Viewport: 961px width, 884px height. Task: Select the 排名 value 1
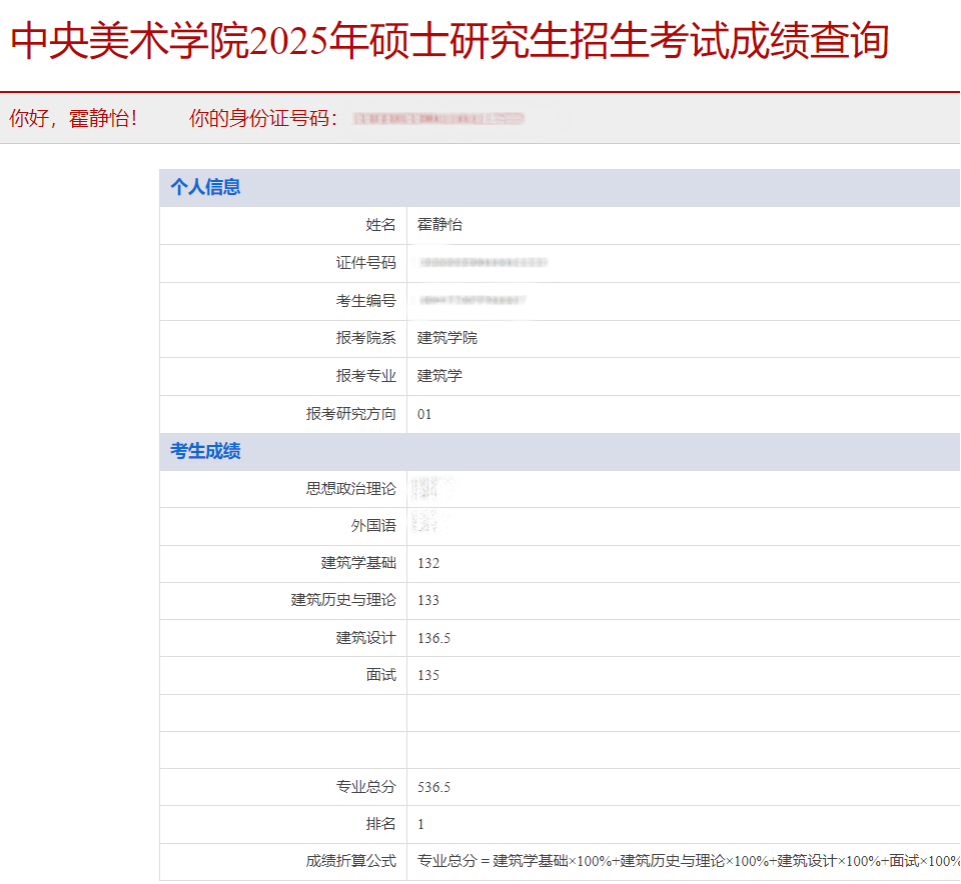tap(420, 824)
